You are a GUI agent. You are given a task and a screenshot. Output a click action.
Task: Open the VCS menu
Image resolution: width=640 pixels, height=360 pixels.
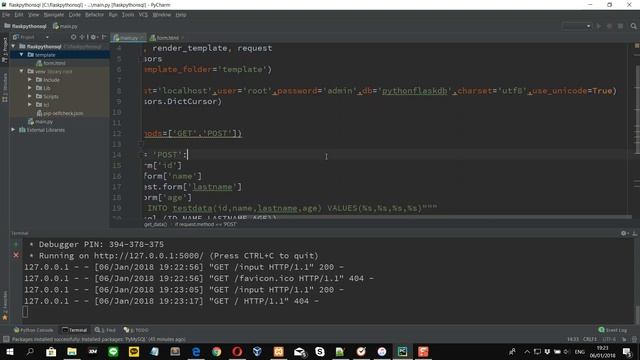tap(143, 15)
